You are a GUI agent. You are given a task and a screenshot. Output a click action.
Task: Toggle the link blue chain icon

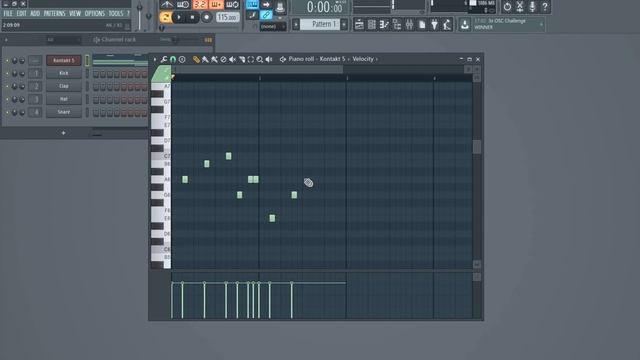point(266,16)
